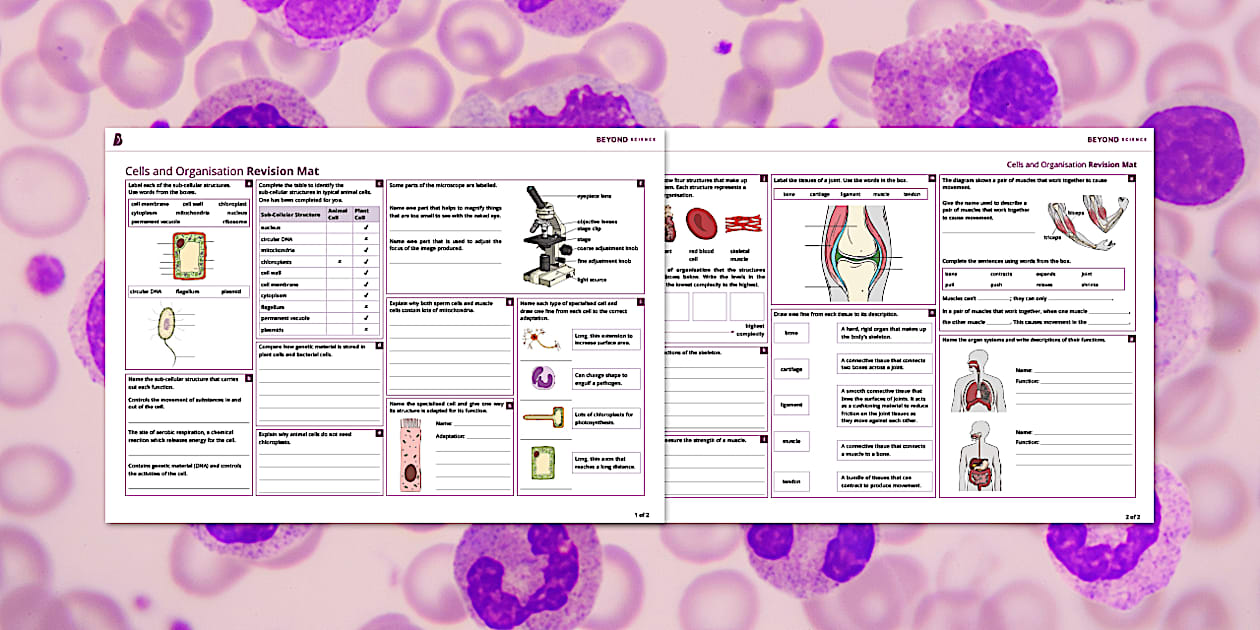Select the word 'cartilage' in the word box

[818, 194]
